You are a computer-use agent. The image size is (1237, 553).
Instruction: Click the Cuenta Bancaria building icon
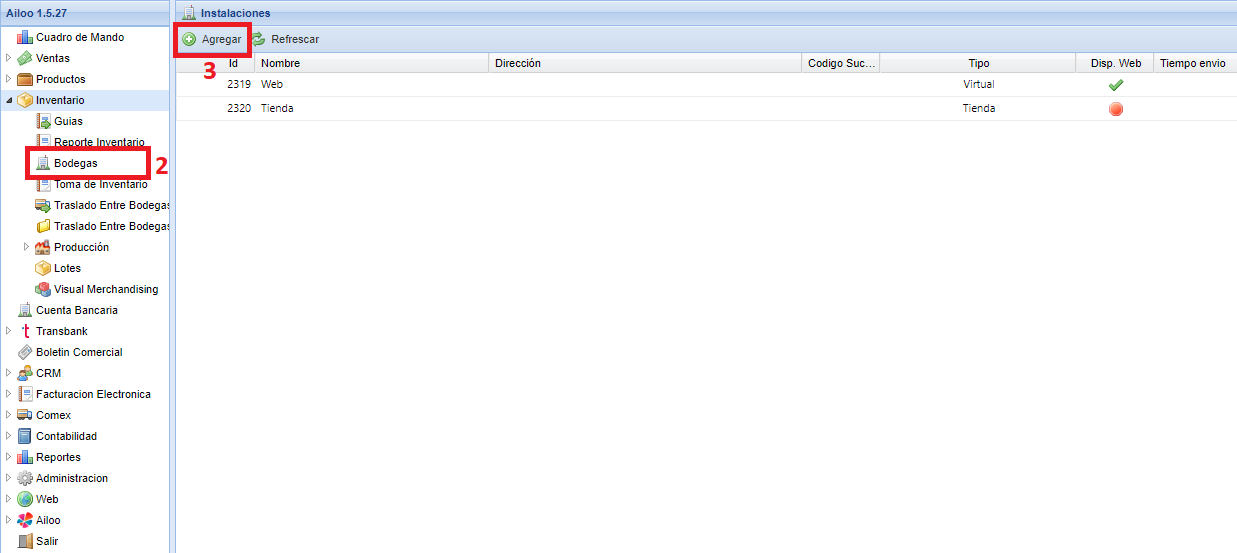pyautogui.click(x=25, y=310)
